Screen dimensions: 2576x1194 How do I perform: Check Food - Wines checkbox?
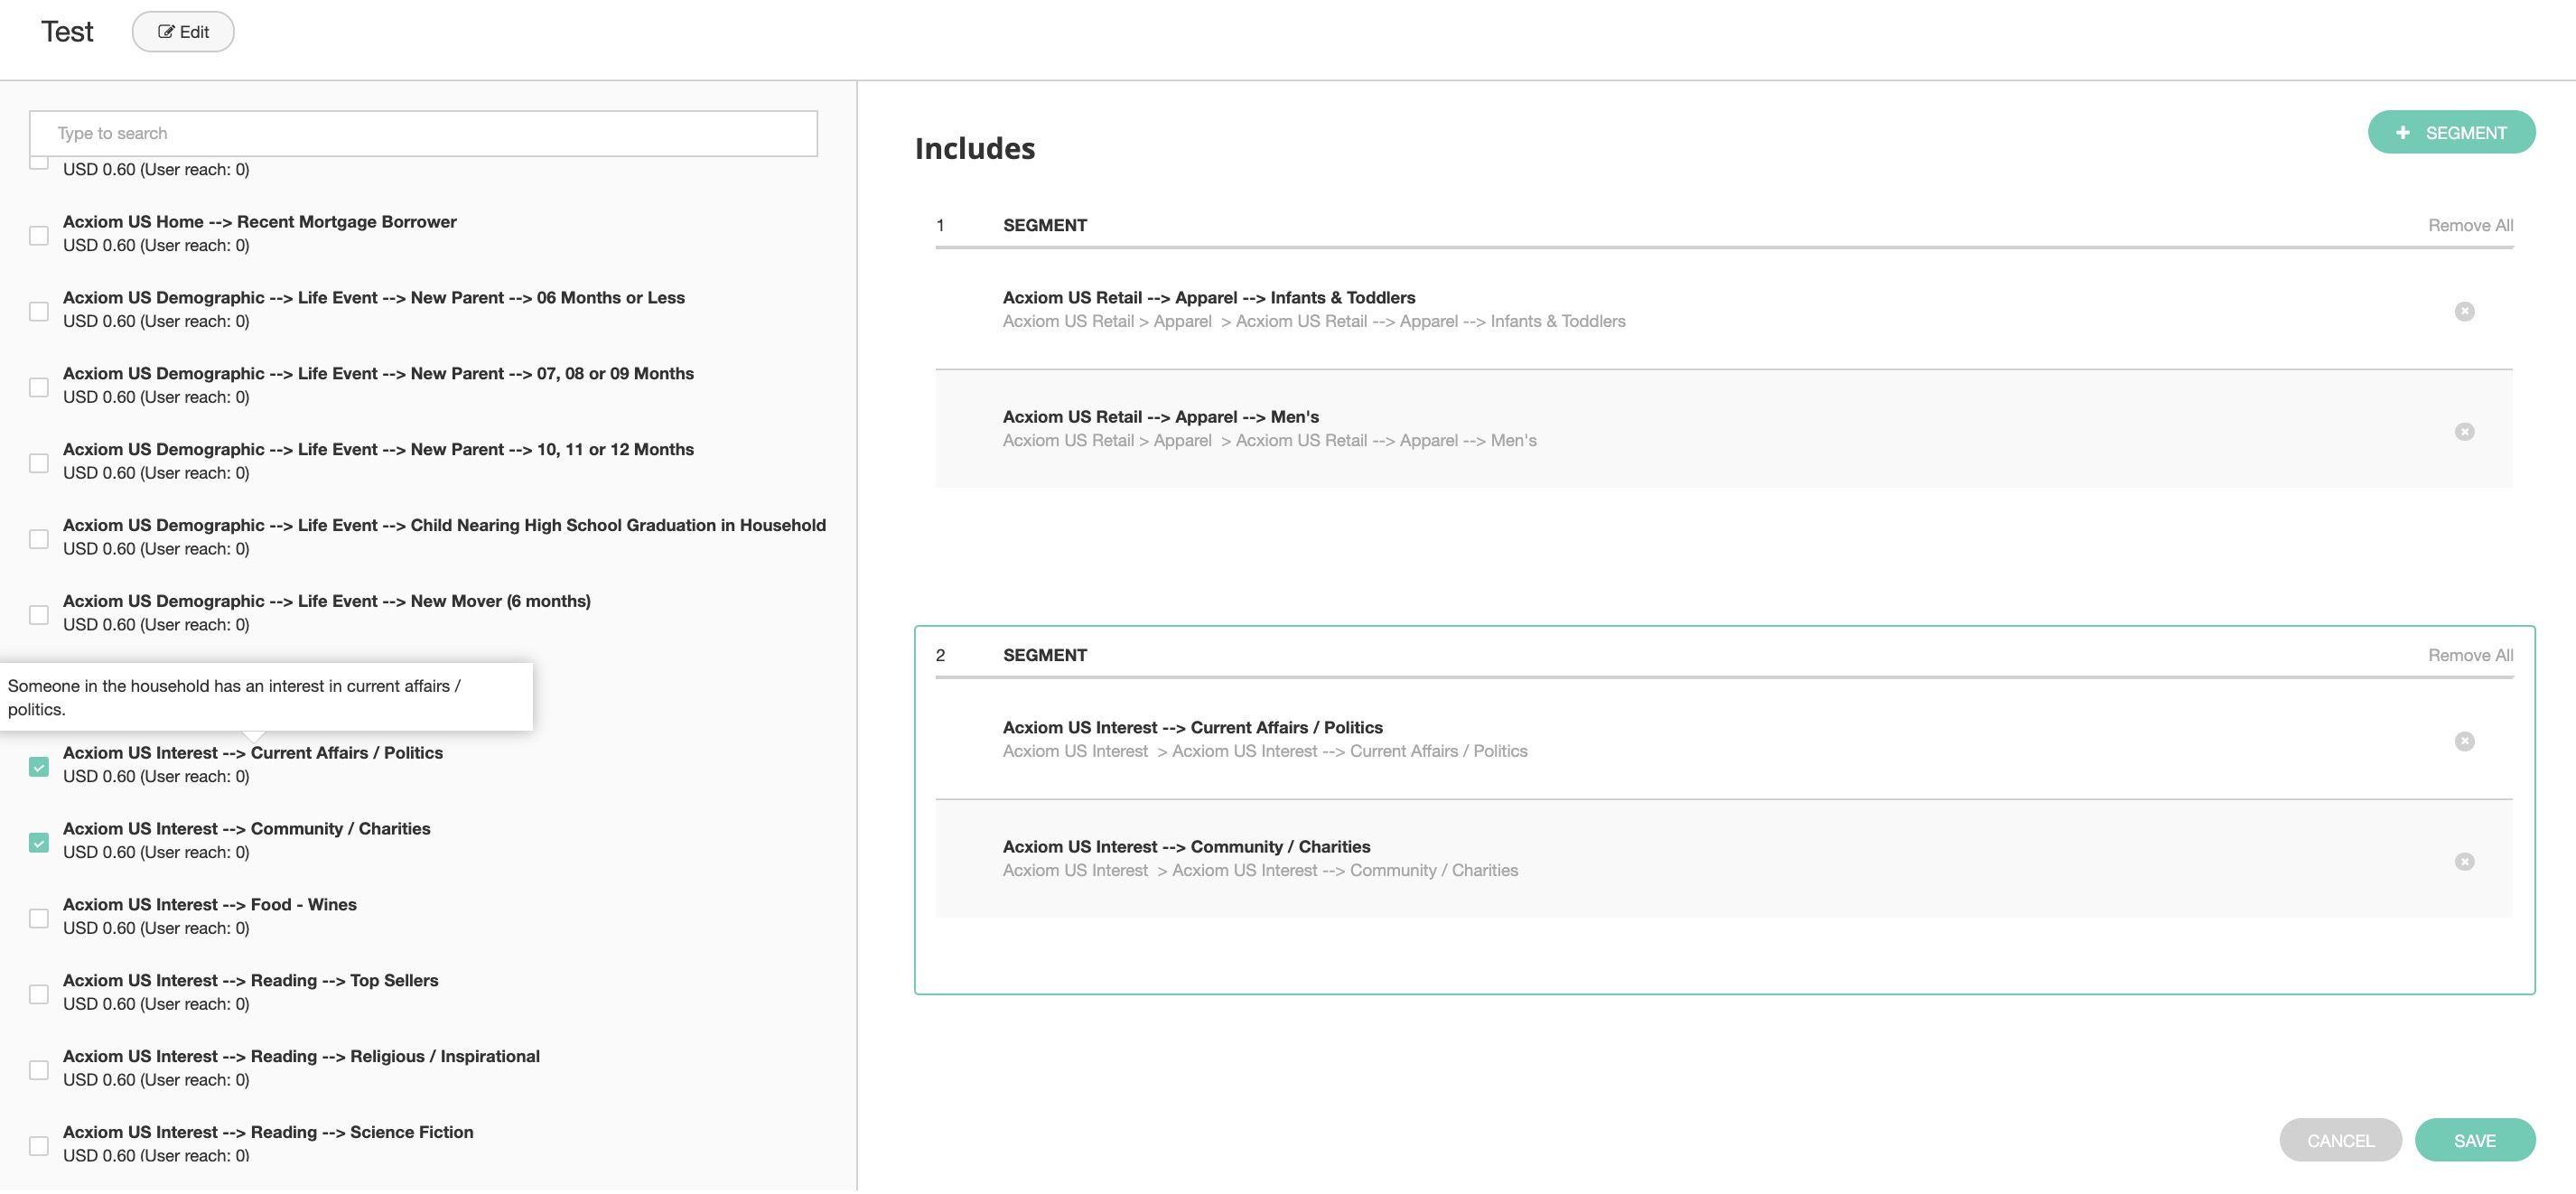point(39,918)
